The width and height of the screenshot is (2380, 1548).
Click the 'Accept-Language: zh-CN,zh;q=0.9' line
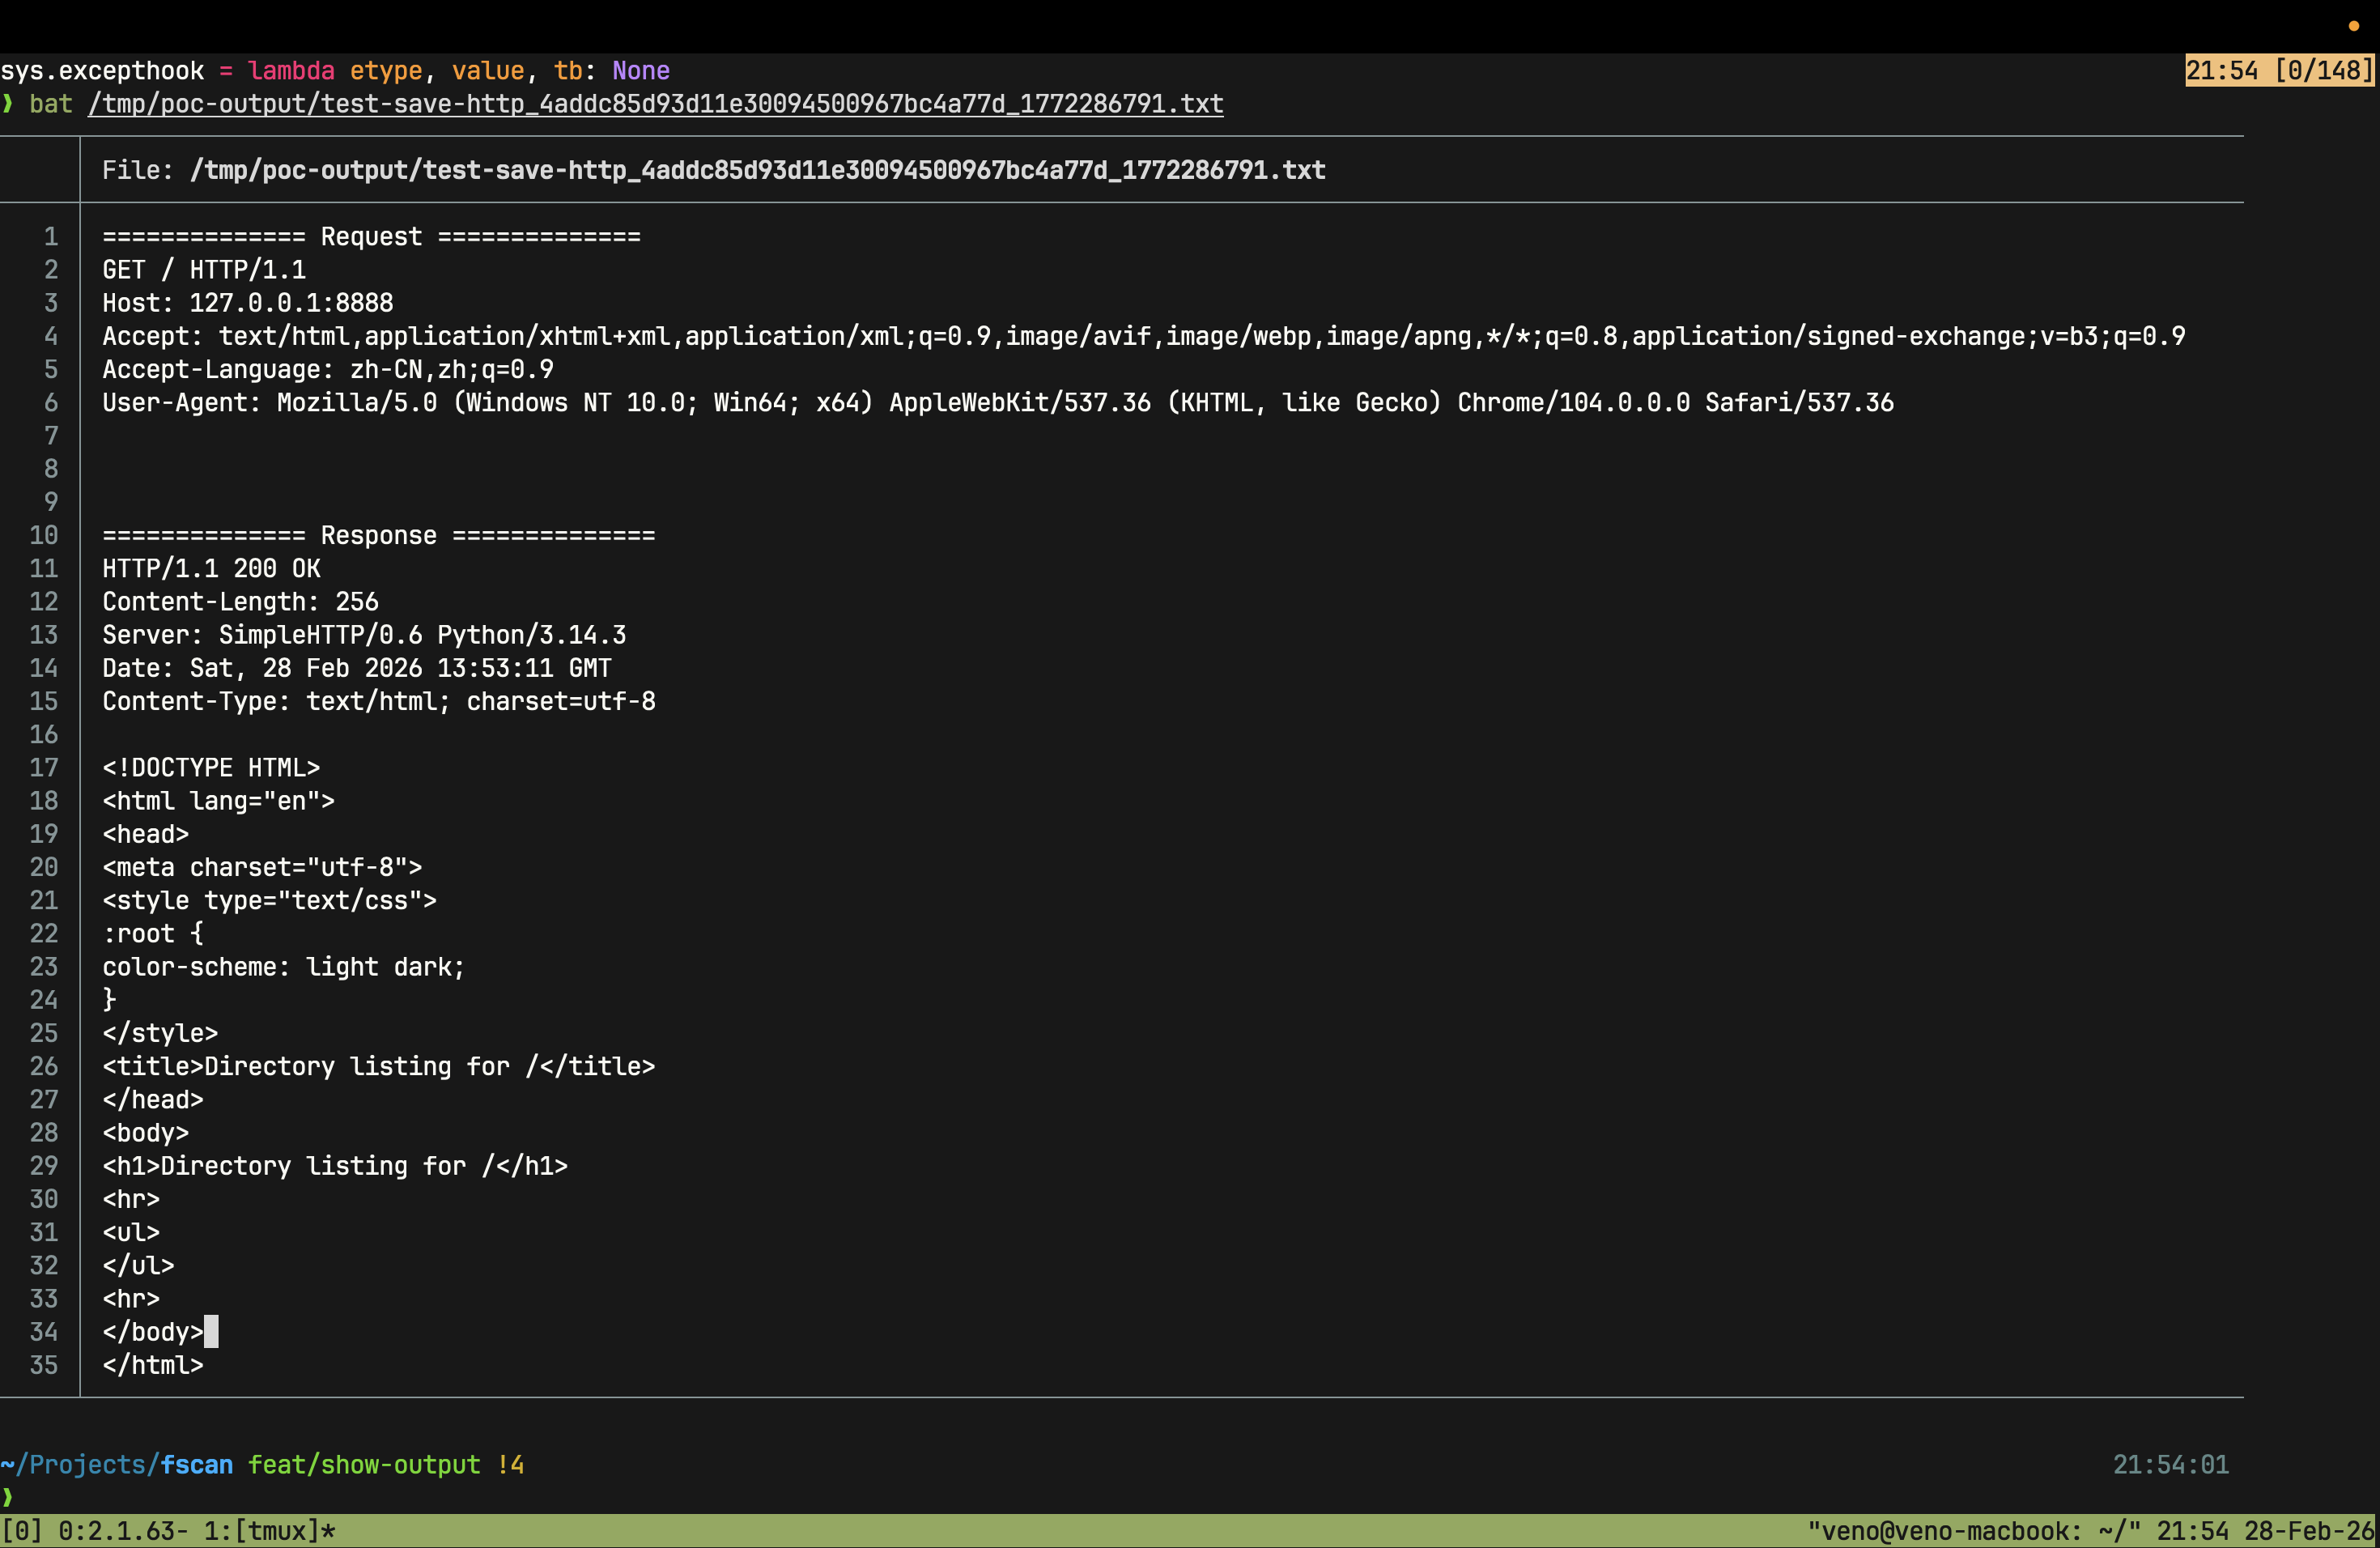tap(328, 369)
